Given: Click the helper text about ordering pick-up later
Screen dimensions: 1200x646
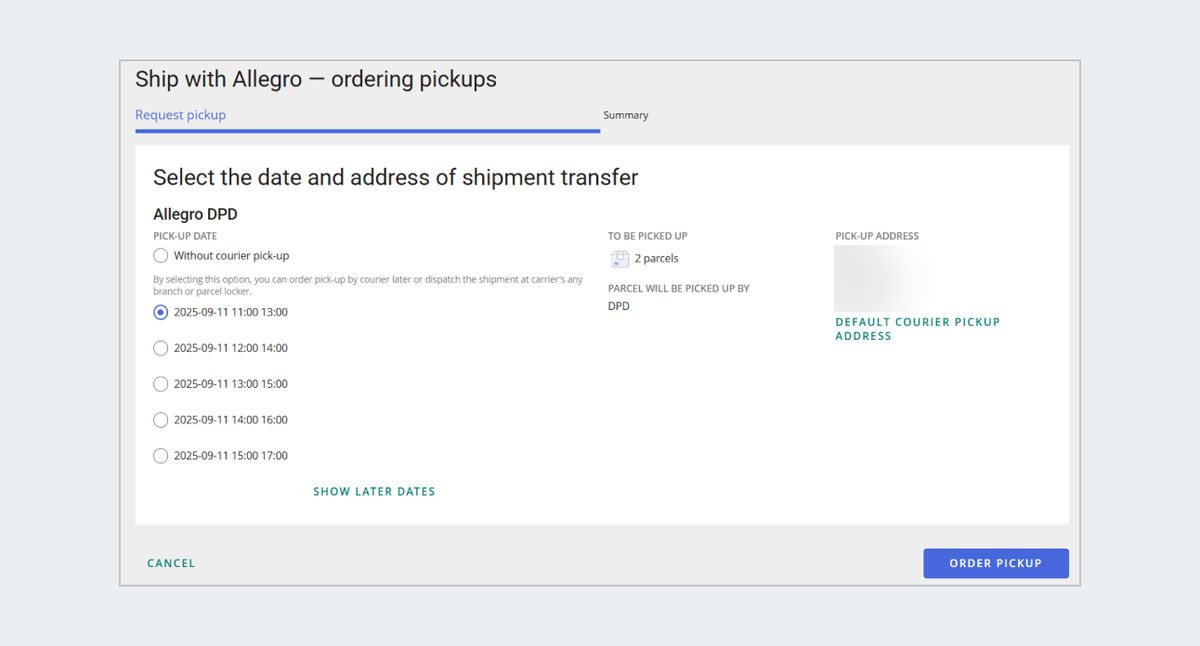Looking at the screenshot, I should click(x=368, y=285).
